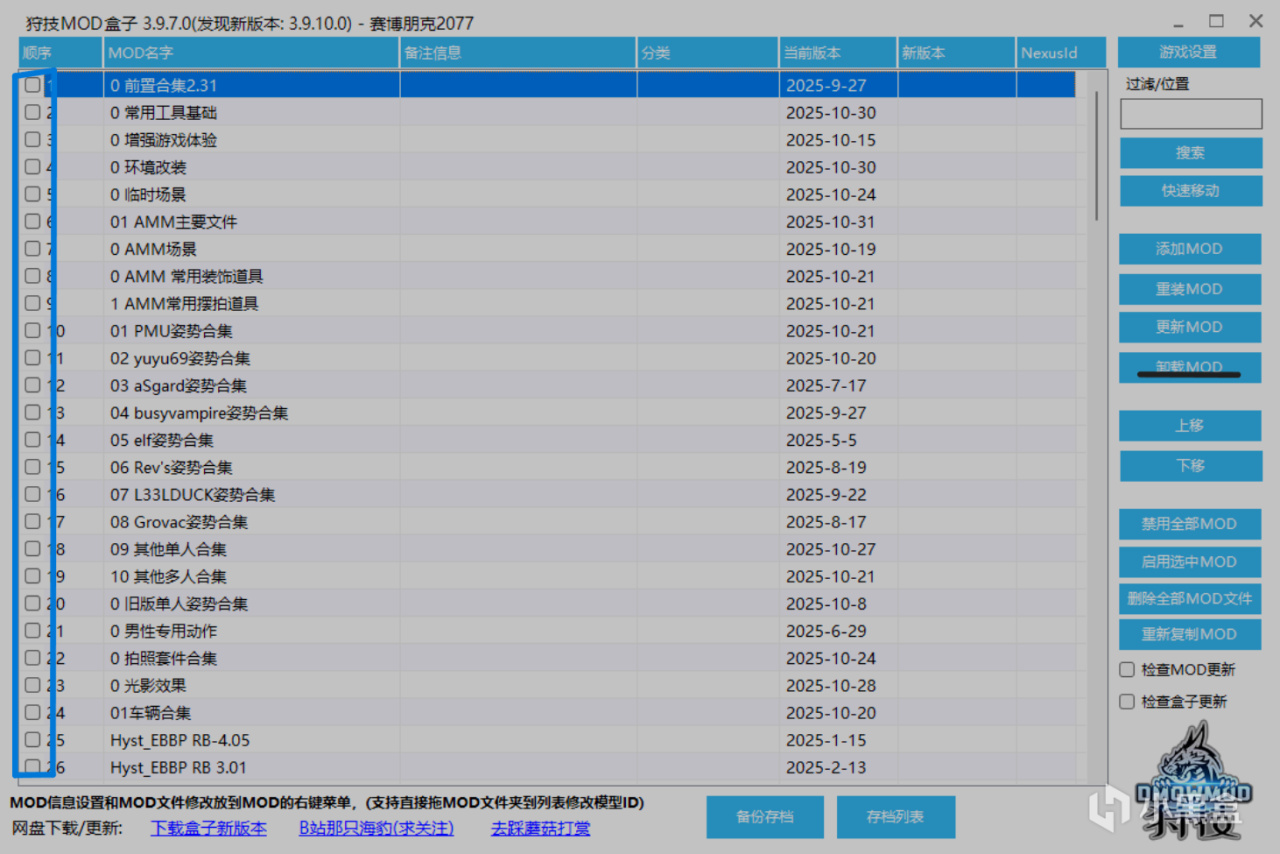
Task: Click the 备份存档 button
Action: pyautogui.click(x=765, y=817)
